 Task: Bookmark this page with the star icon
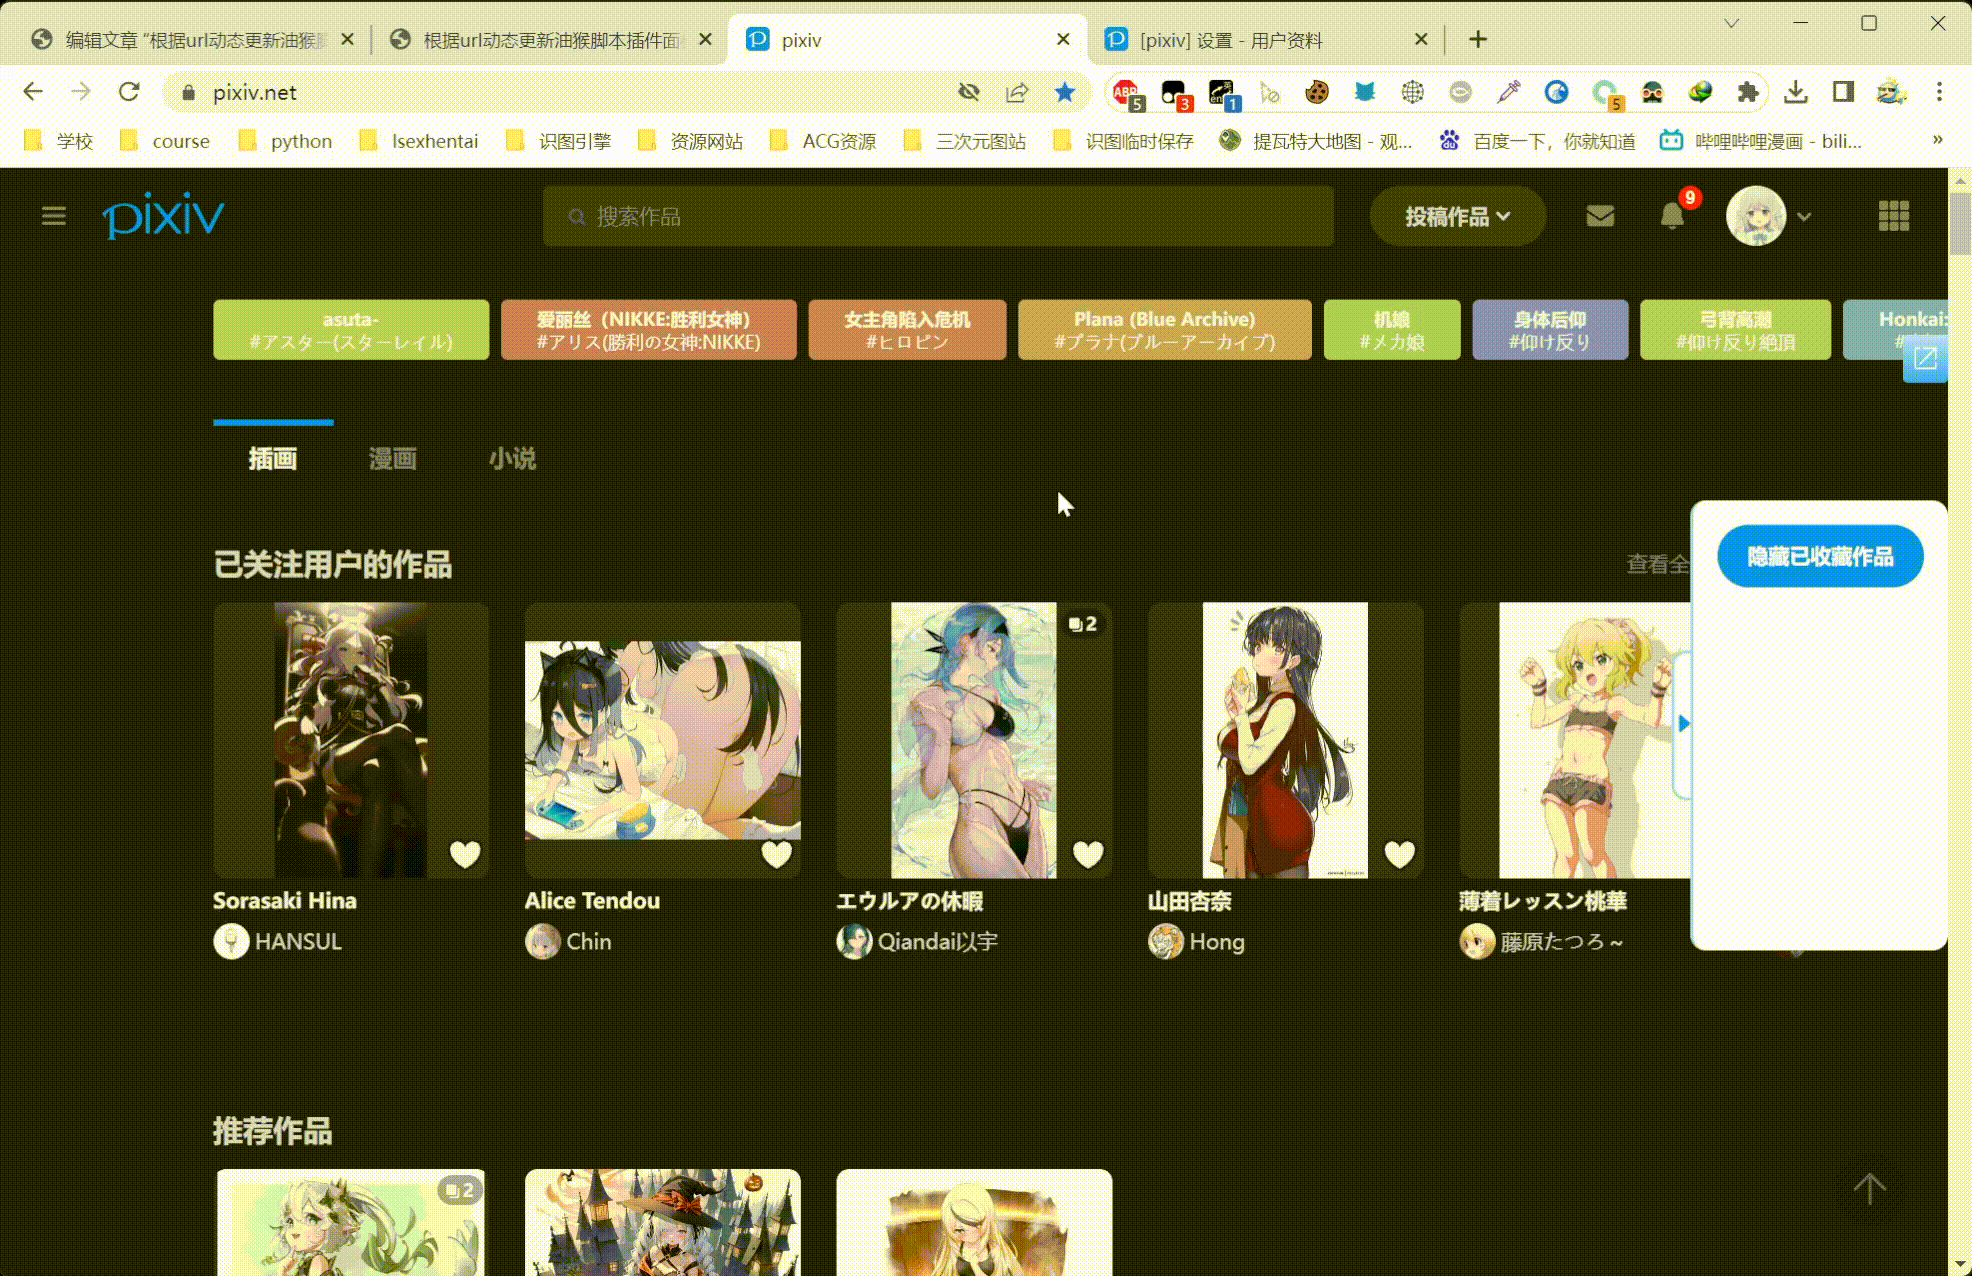(x=1064, y=92)
